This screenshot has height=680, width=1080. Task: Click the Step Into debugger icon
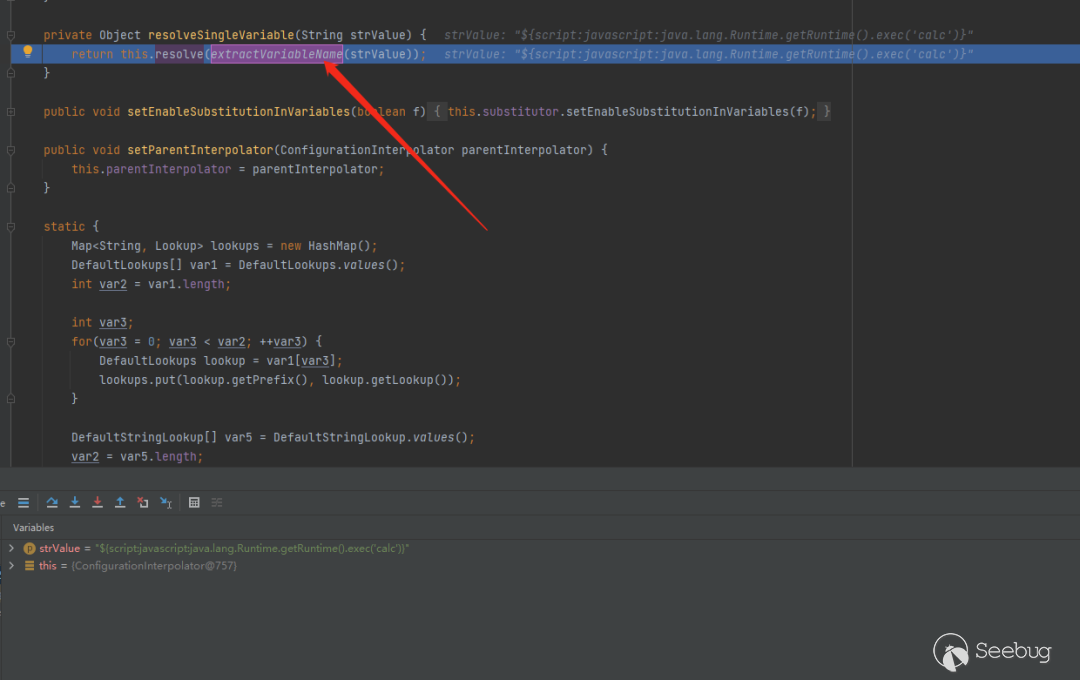(75, 503)
